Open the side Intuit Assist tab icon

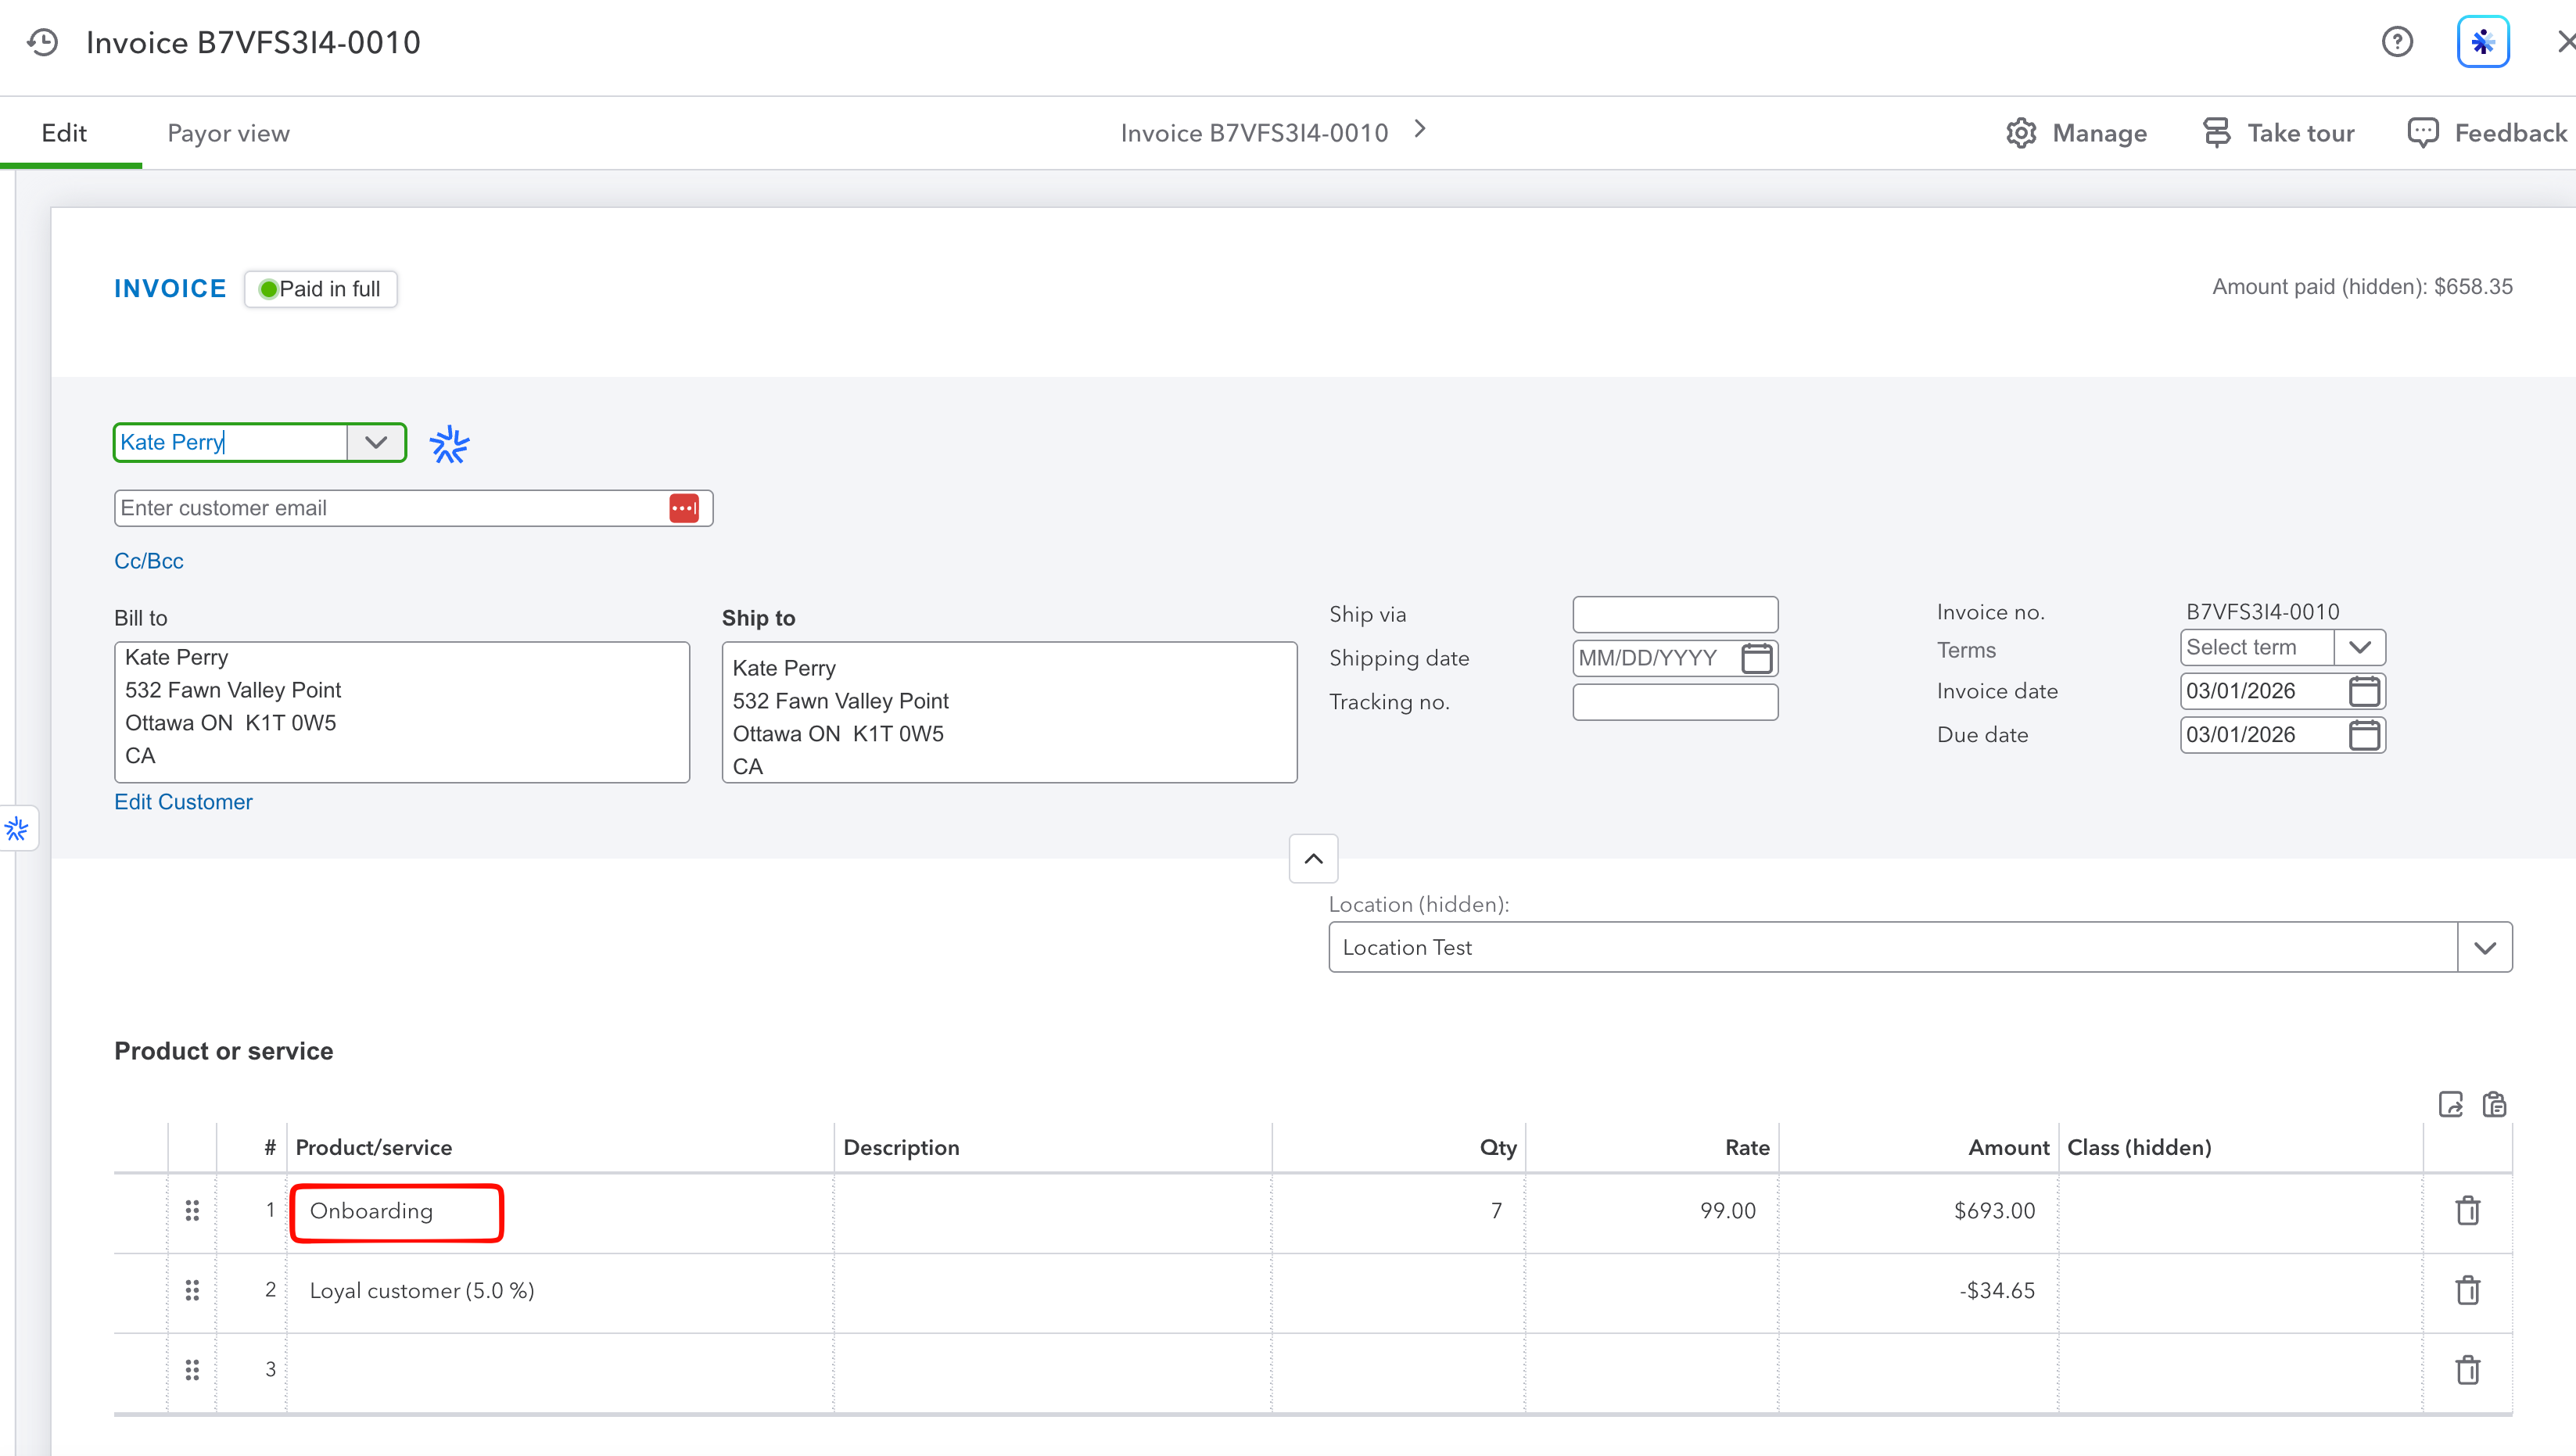(x=17, y=829)
